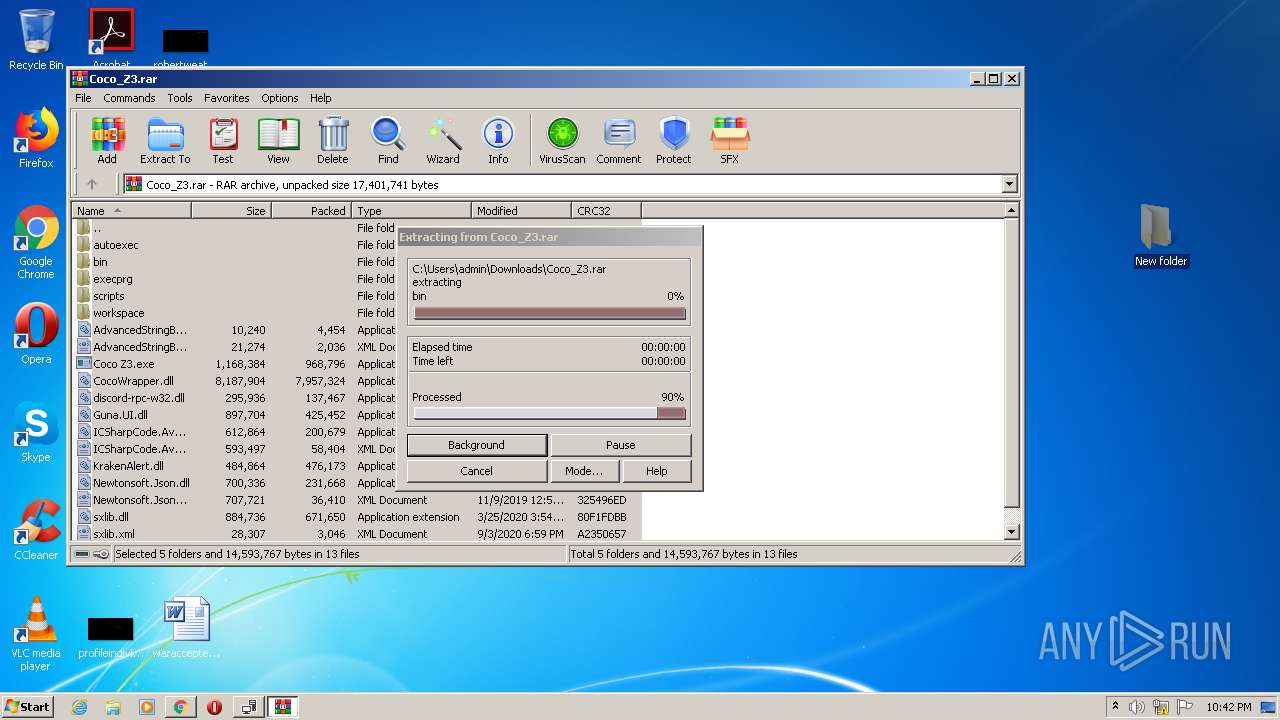Open the New folder desktop icon
The height and width of the screenshot is (720, 1280).
(x=1160, y=236)
